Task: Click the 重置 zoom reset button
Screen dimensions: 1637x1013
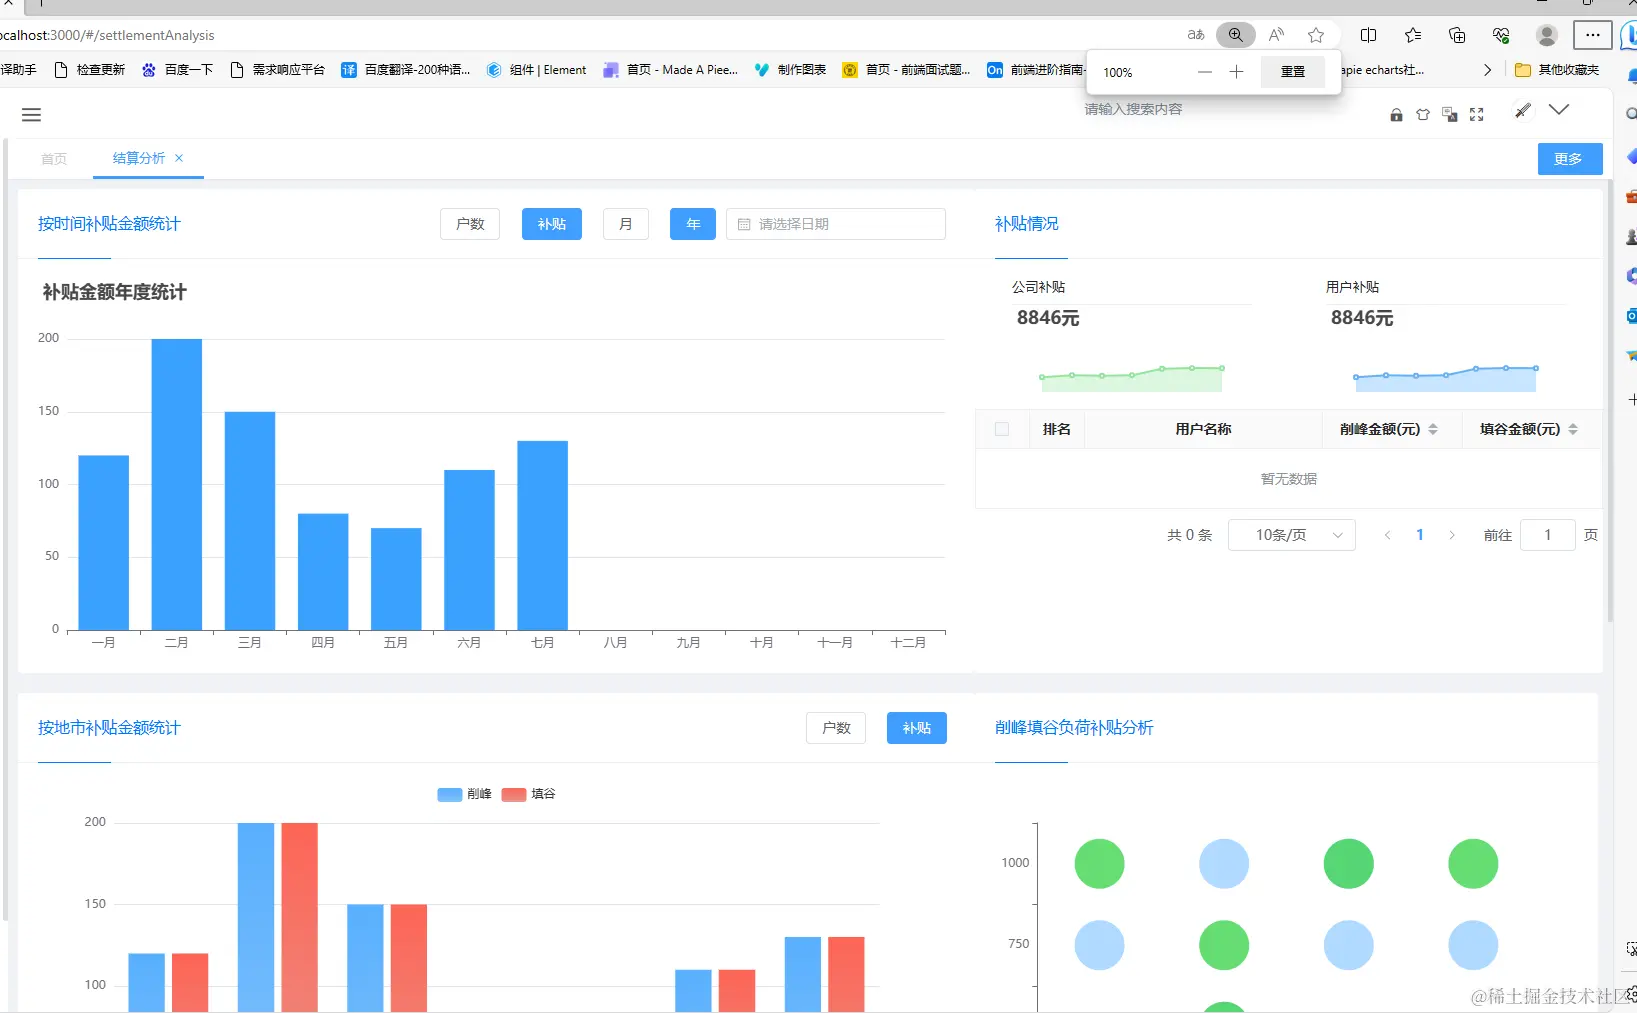Action: pos(1293,72)
